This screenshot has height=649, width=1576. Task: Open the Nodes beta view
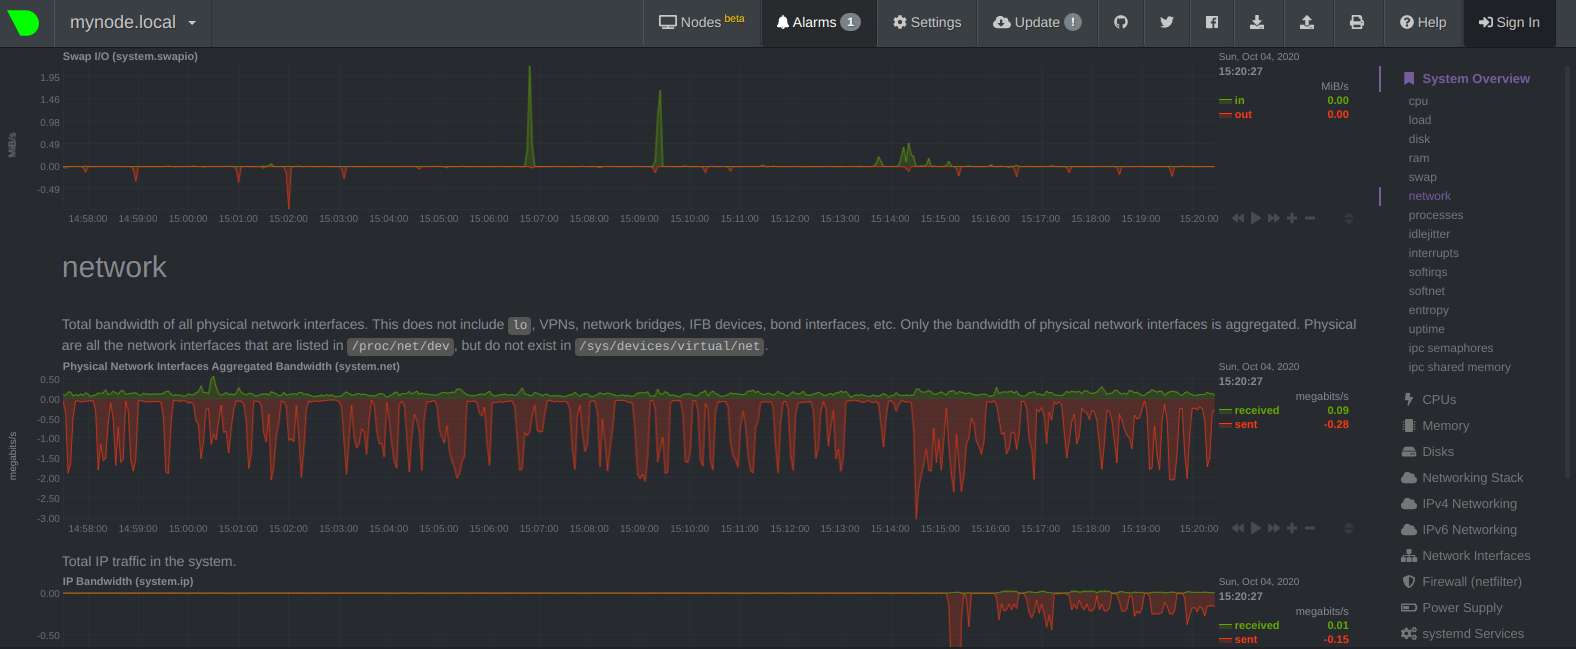702,22
